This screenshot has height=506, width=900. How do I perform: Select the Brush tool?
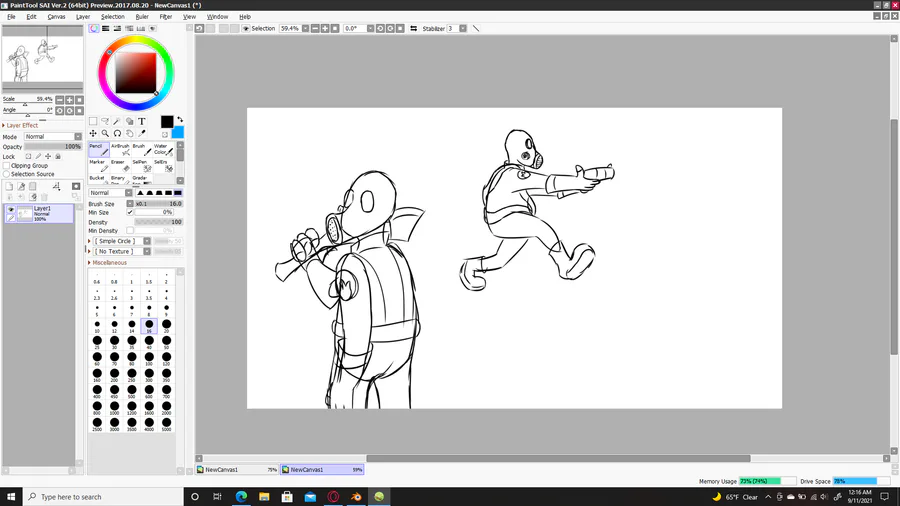tap(142, 149)
